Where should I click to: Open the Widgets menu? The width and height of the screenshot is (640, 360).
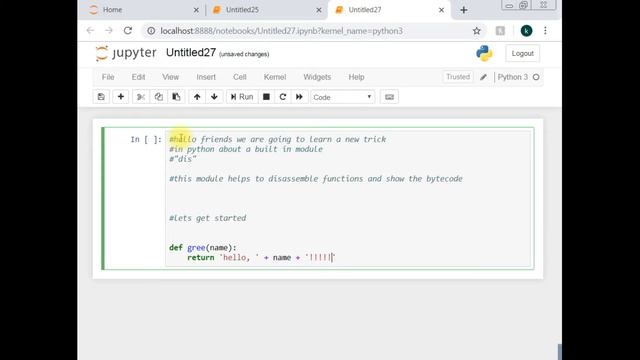tap(317, 77)
